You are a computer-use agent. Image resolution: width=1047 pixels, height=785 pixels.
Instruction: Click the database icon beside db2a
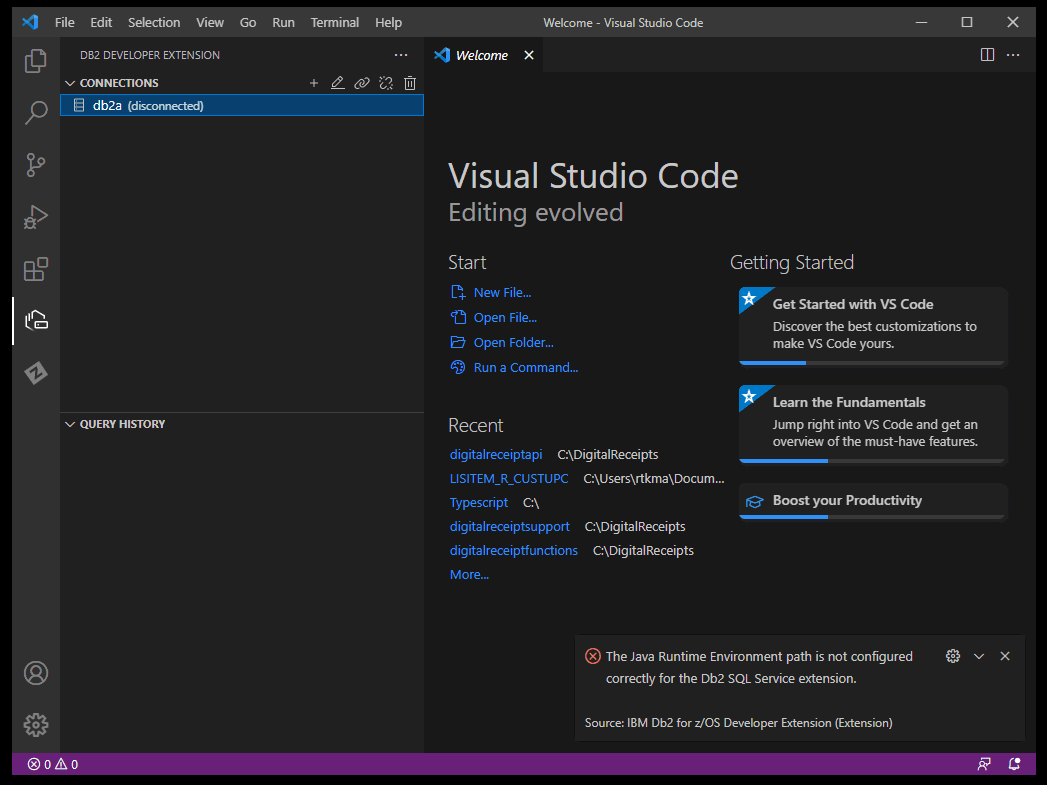[79, 105]
